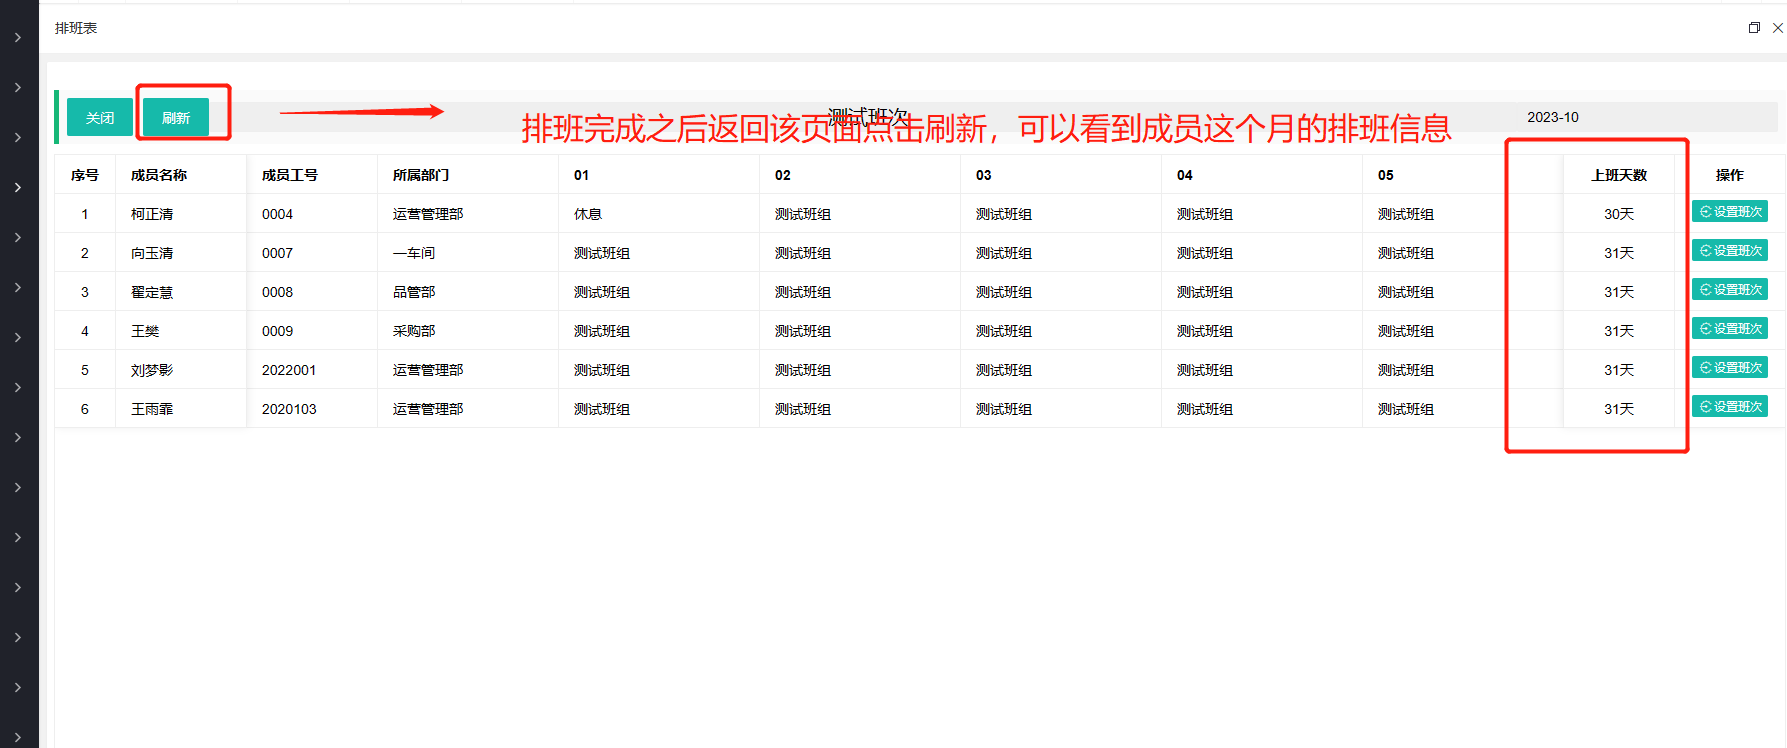
Task: Click the 上班天数 column header
Action: [1619, 175]
